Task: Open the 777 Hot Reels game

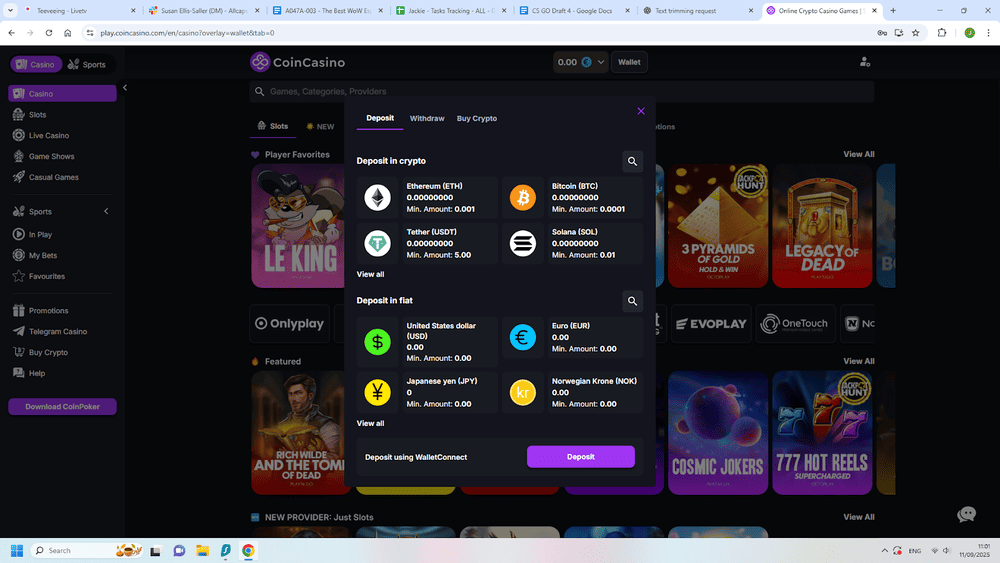Action: pos(821,432)
